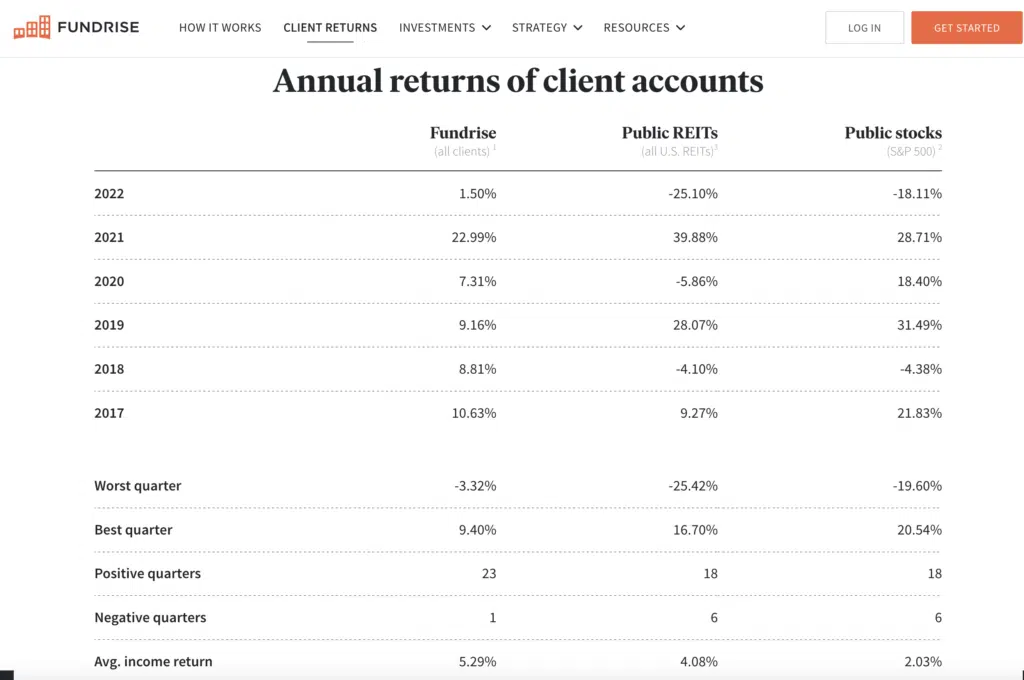Open footnote 3 beside all U.S. REITs
Screen dimensions: 1024x680
click(716, 149)
